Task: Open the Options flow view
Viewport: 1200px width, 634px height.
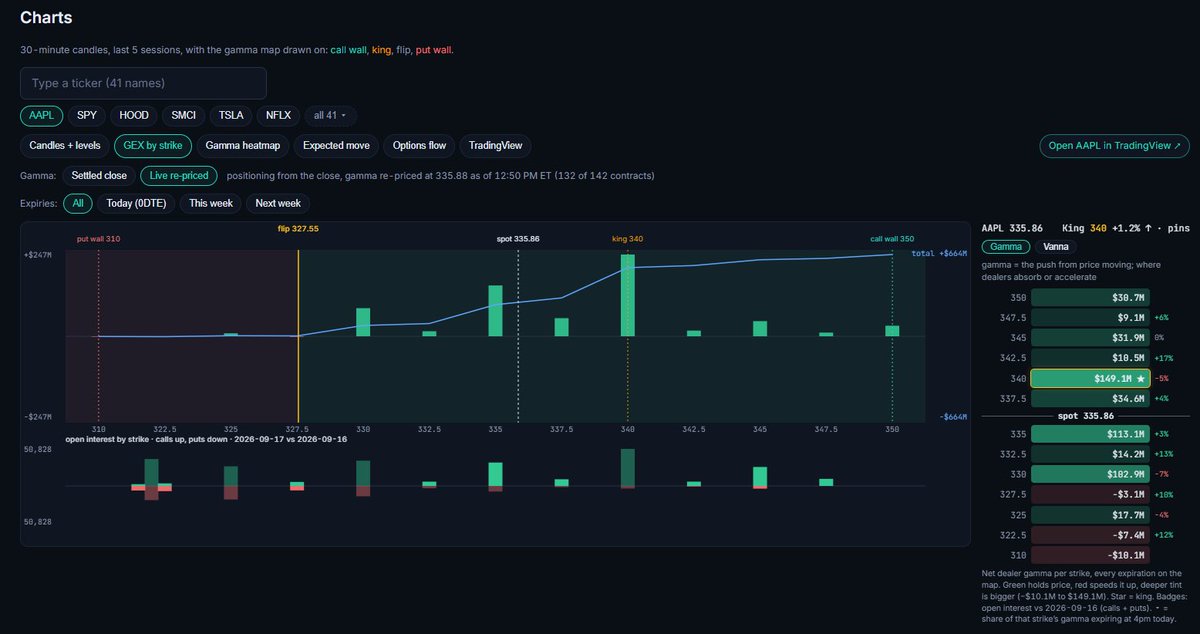Action: click(420, 145)
